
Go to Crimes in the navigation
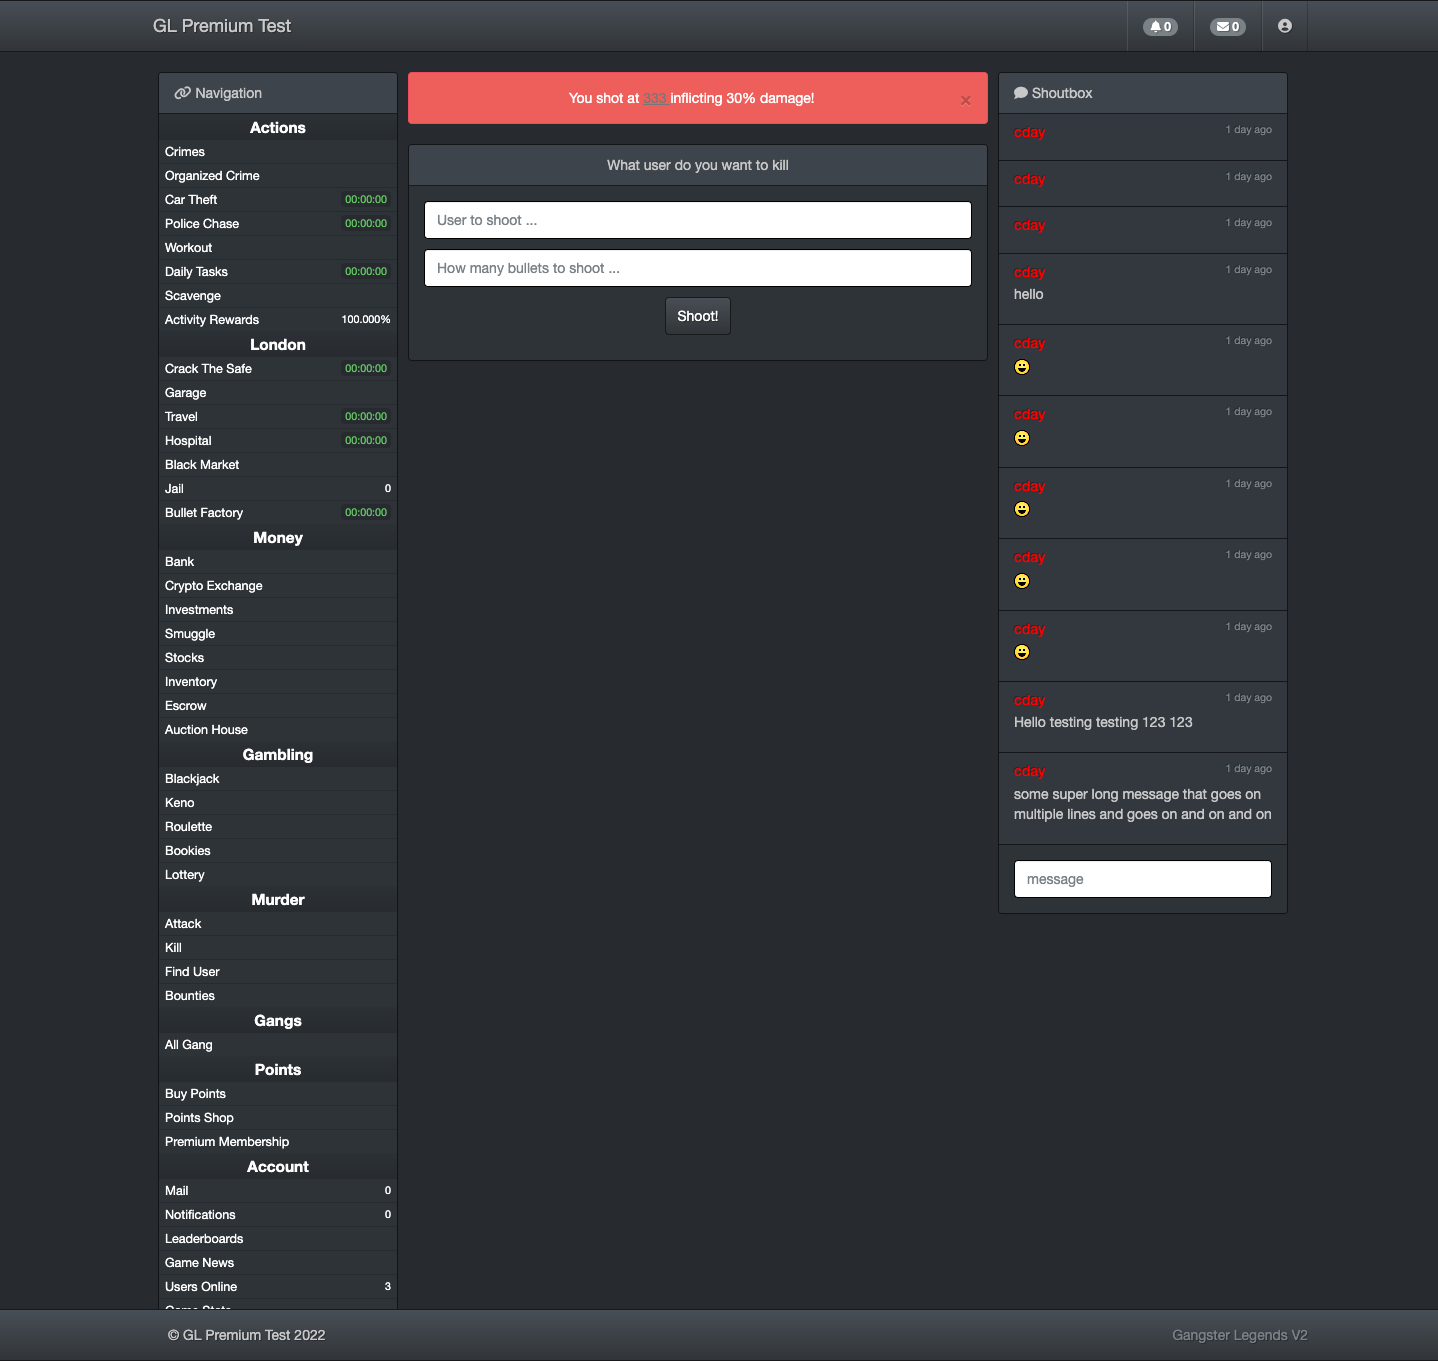pos(185,152)
